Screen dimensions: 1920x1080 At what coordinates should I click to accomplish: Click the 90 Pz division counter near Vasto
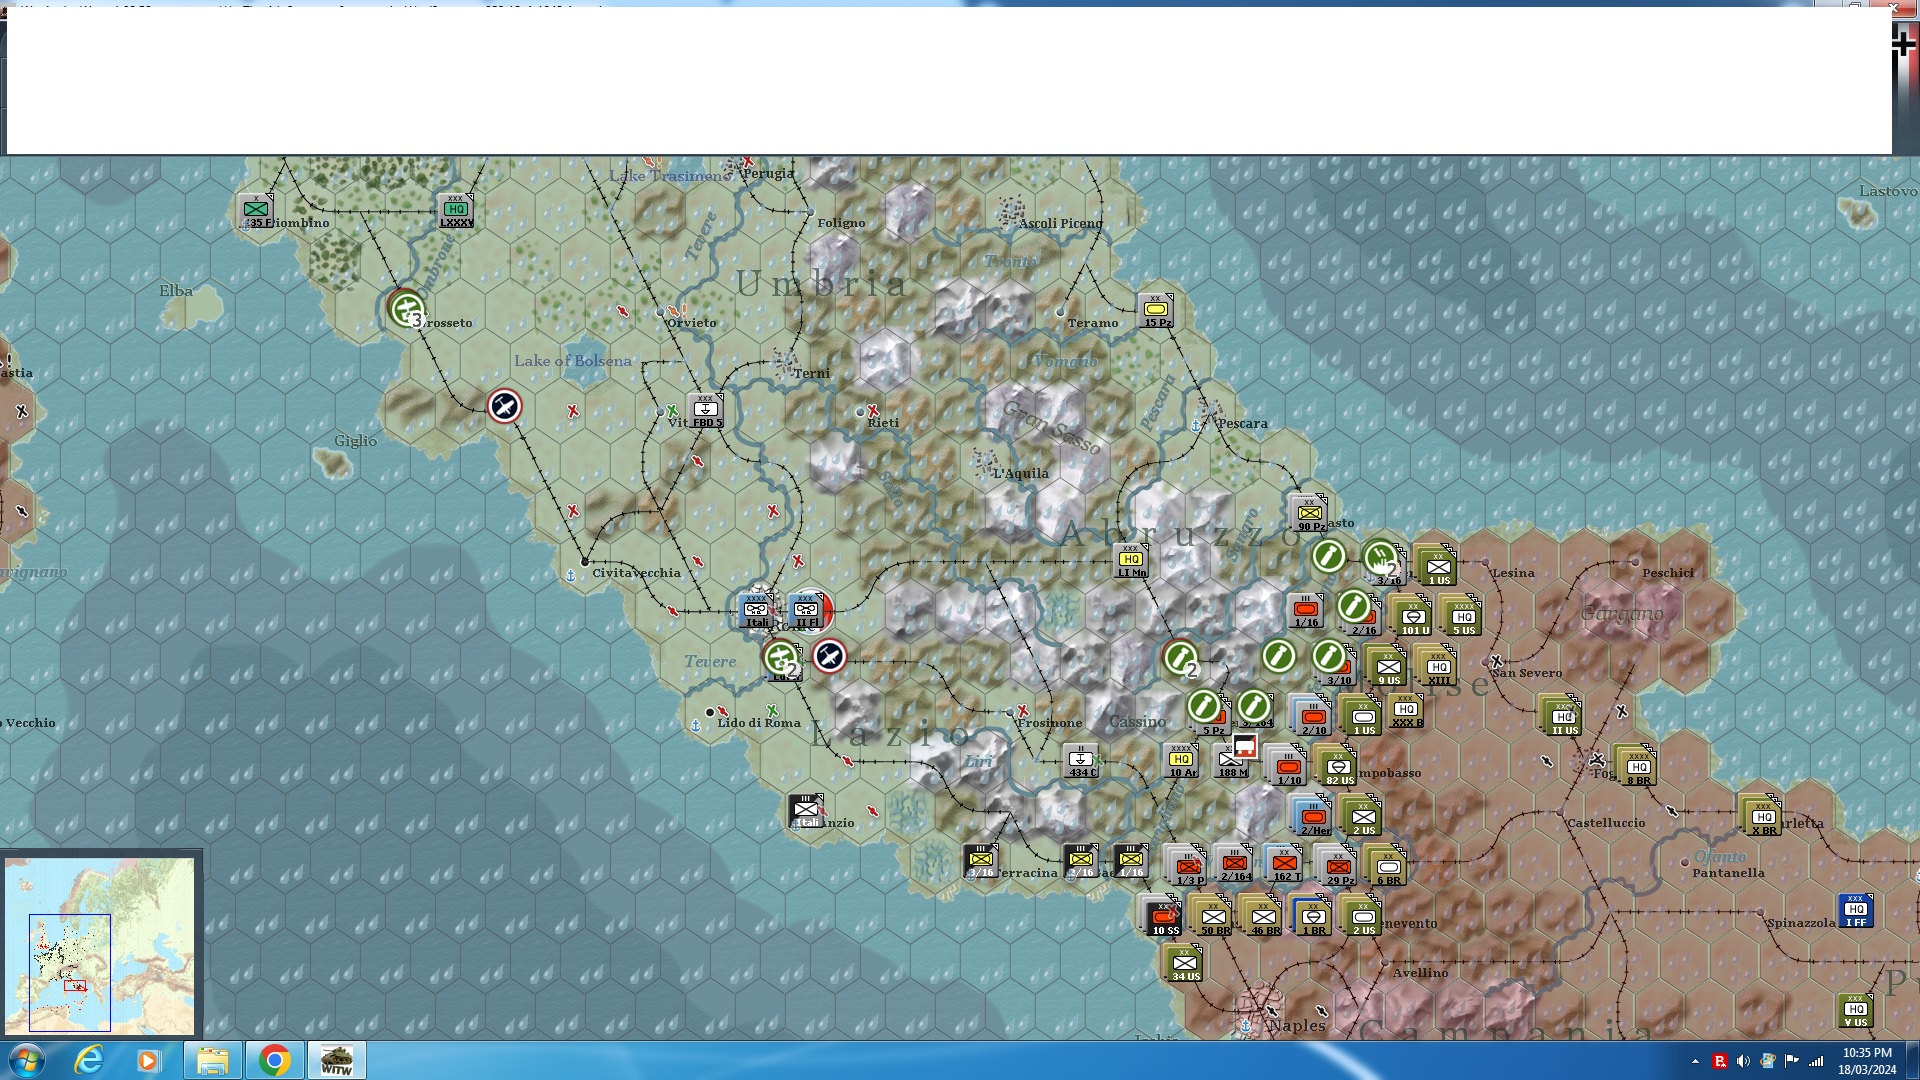(x=1308, y=514)
